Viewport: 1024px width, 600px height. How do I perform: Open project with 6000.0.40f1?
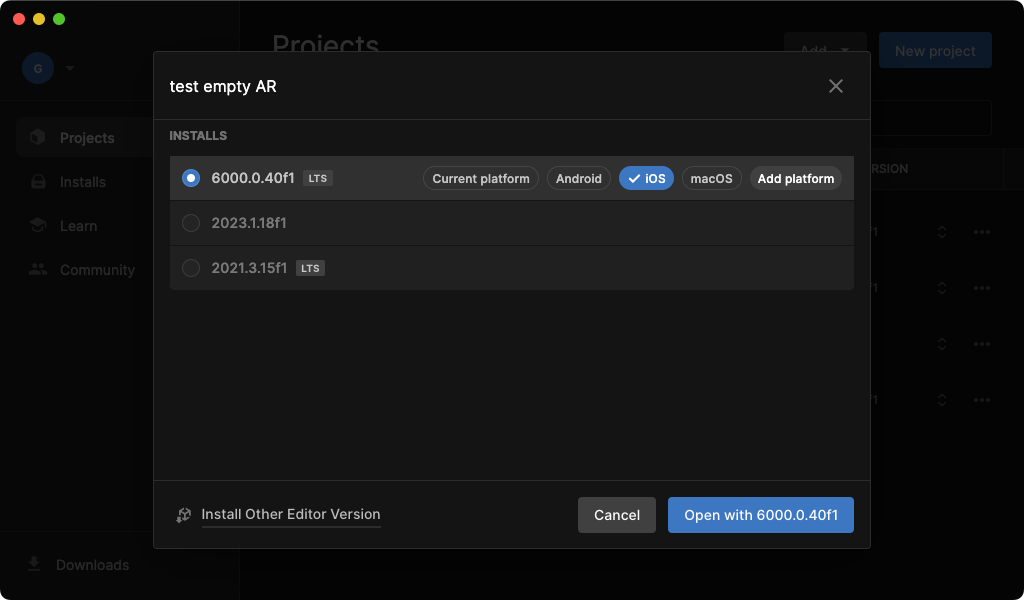(761, 515)
